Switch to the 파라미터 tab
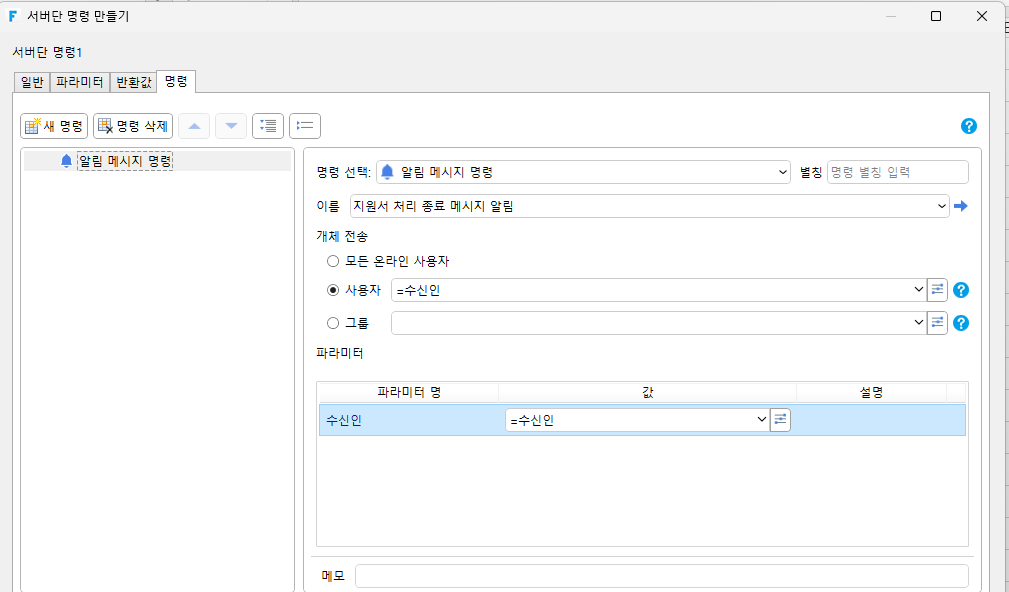The width and height of the screenshot is (1009, 592). click(x=80, y=82)
